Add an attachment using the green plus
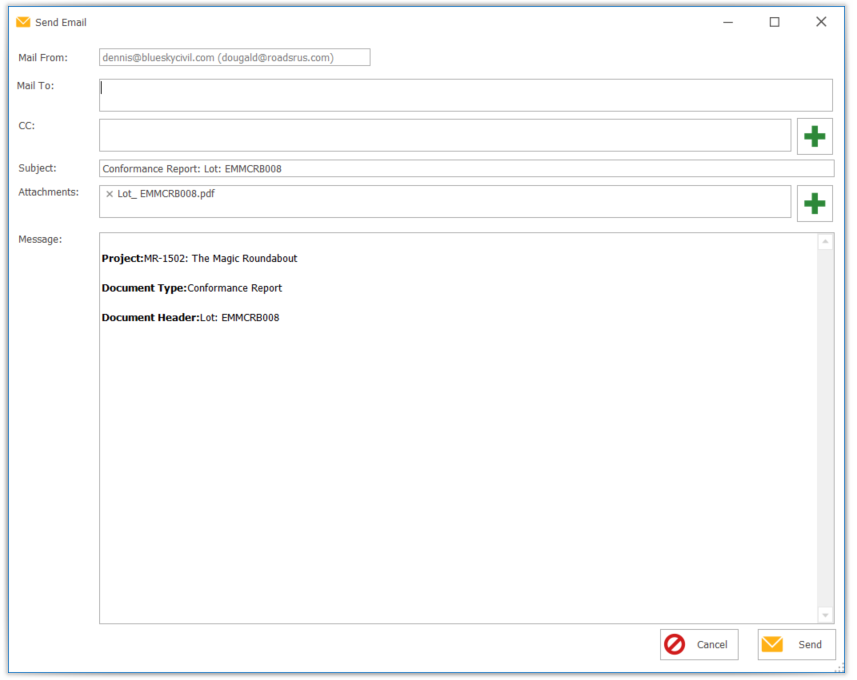Screen dimensions: 857x680 pyautogui.click(x=814, y=203)
